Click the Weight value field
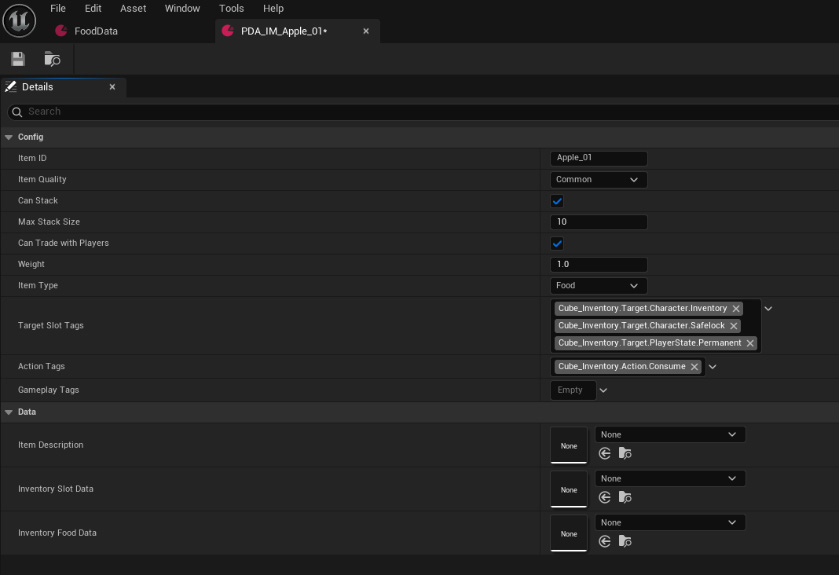Image resolution: width=839 pixels, height=575 pixels. (x=598, y=264)
